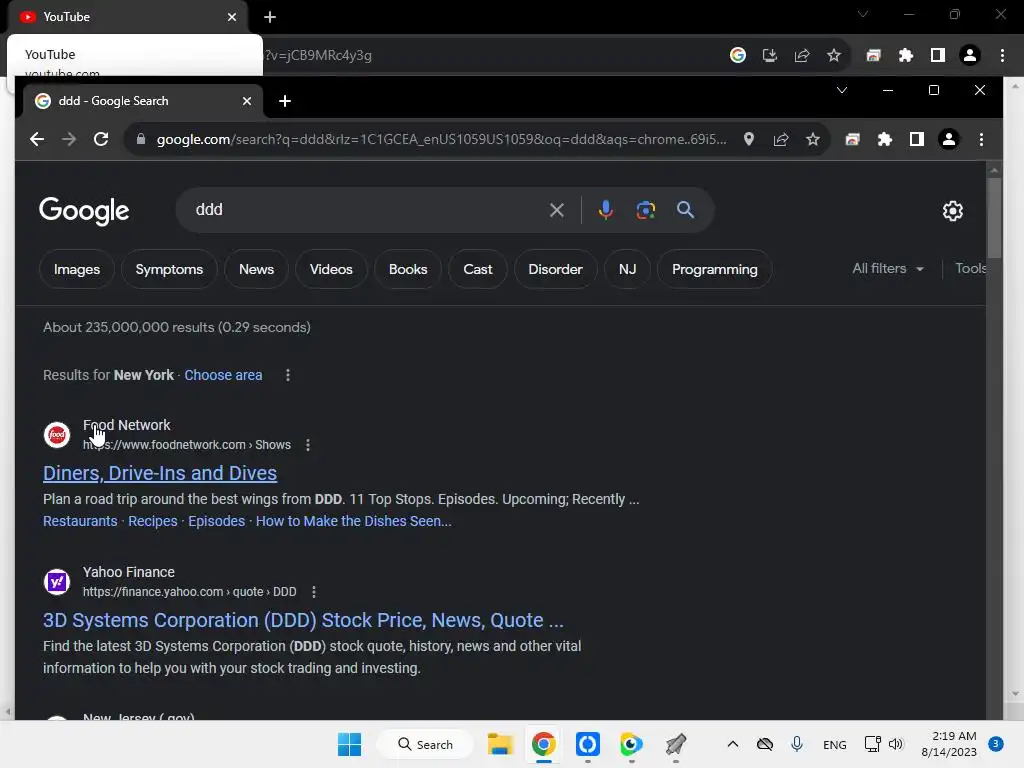Screen dimensions: 1024x768
Task: Filter results by News
Action: tap(256, 269)
